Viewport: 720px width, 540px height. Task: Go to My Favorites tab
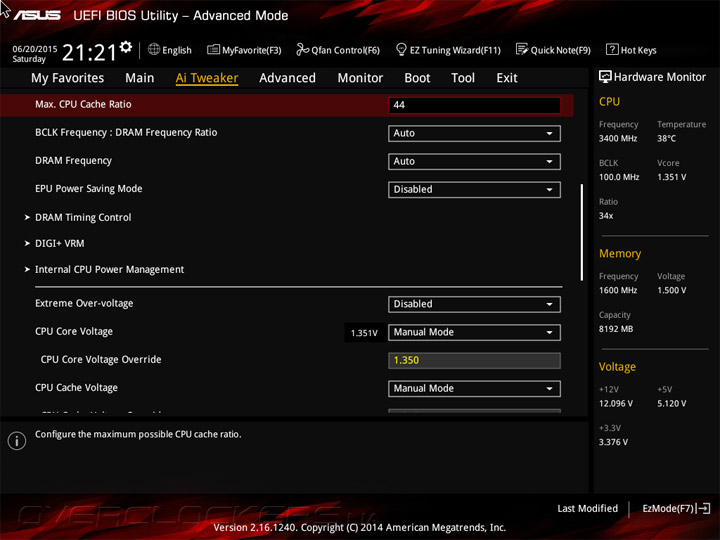point(68,78)
